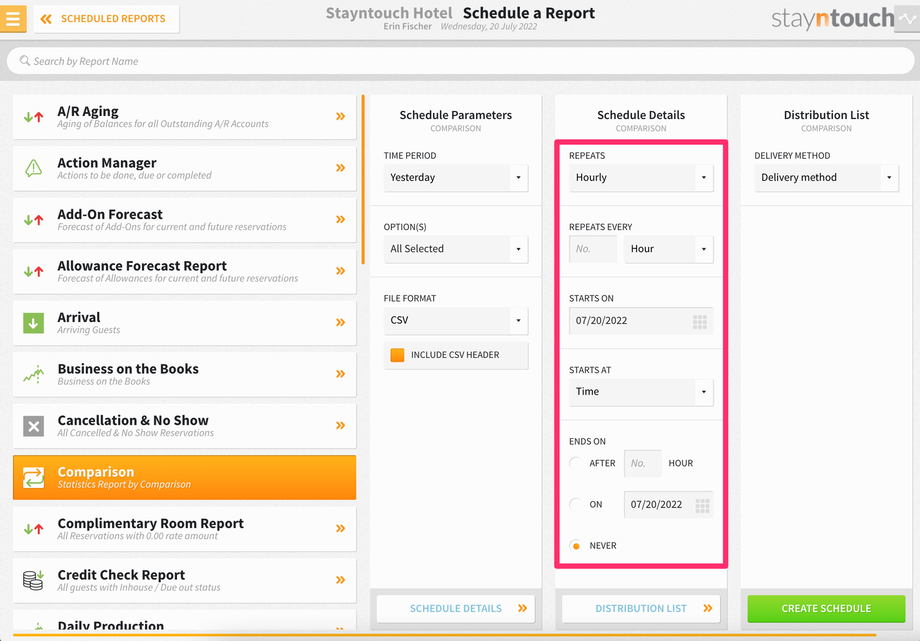Open the Option(s) All Selected dropdown
The height and width of the screenshot is (641, 920).
(x=456, y=249)
